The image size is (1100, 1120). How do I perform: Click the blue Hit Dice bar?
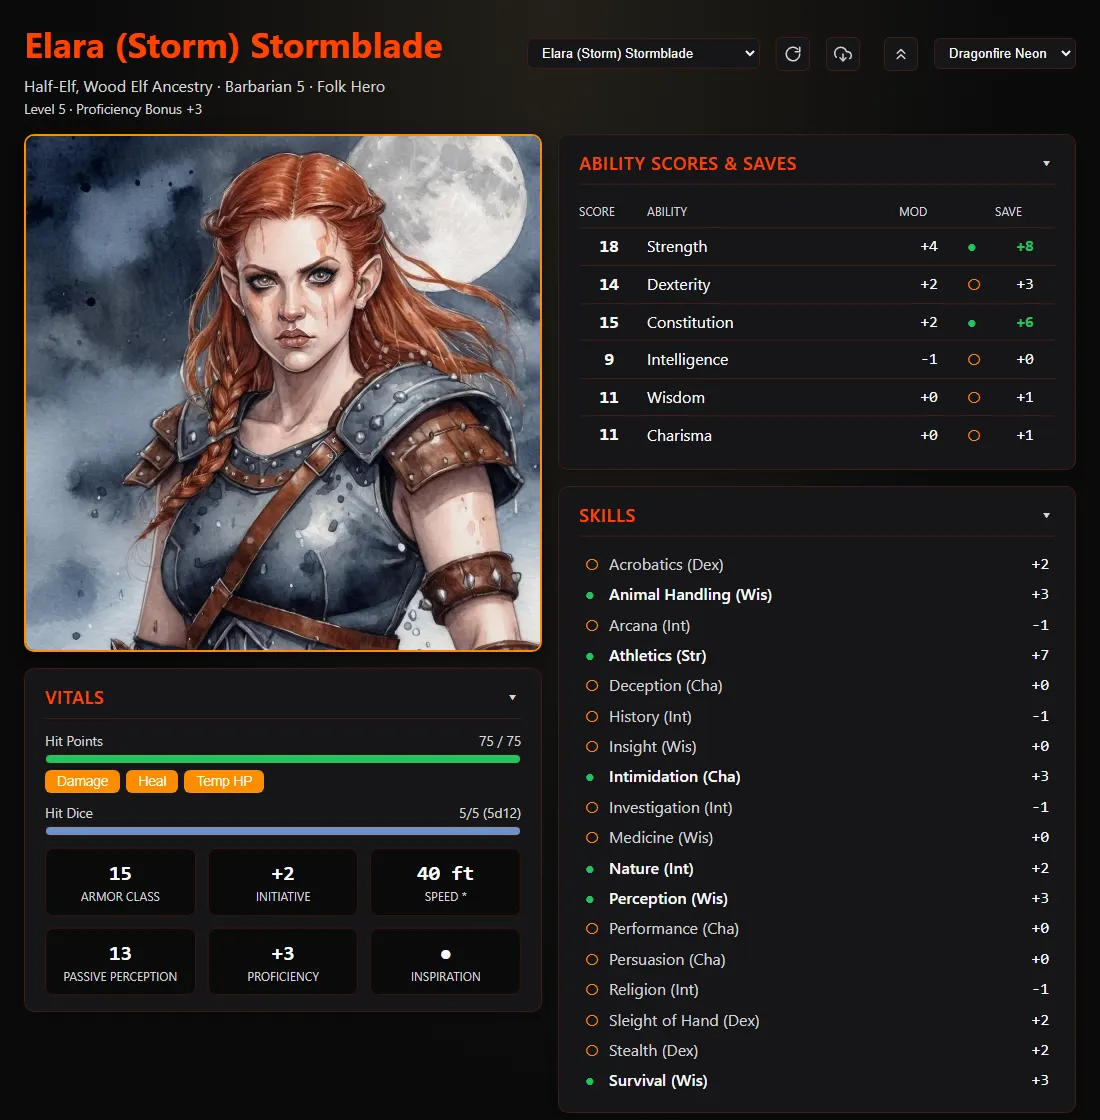[x=283, y=831]
